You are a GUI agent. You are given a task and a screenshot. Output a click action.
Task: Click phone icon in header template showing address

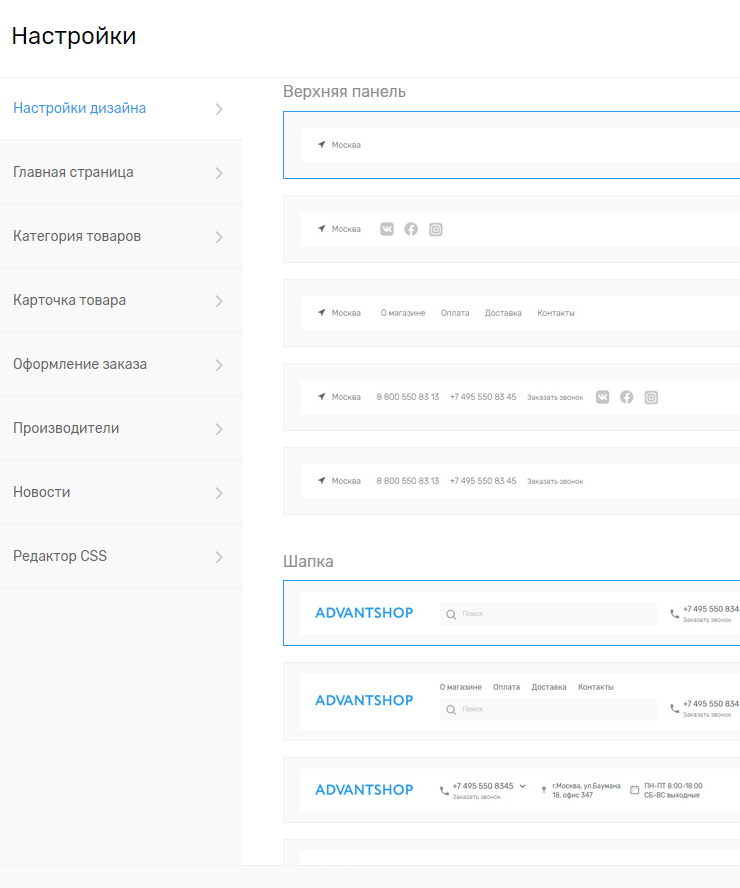tap(444, 790)
